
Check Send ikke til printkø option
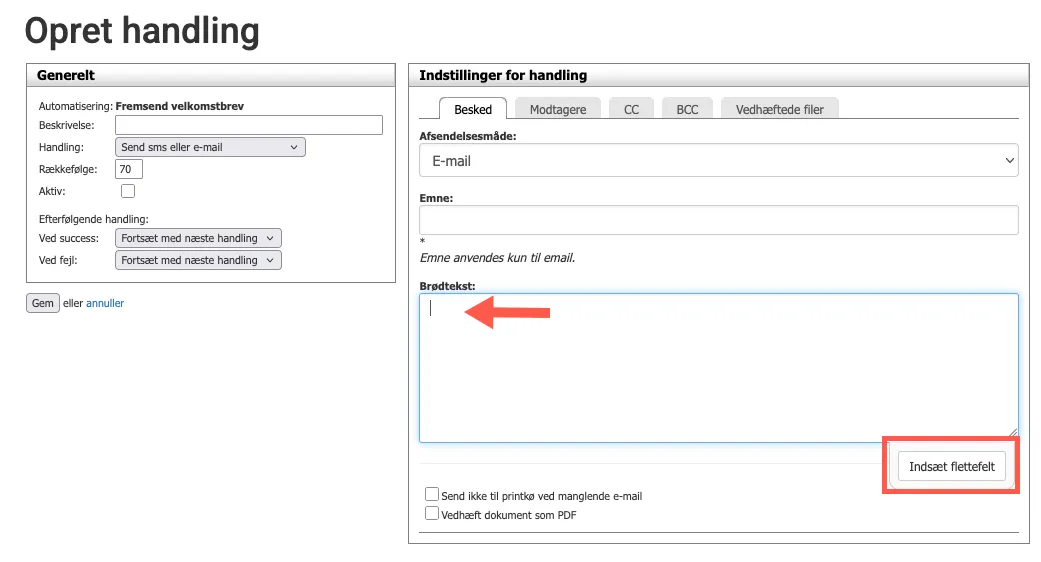(x=432, y=494)
